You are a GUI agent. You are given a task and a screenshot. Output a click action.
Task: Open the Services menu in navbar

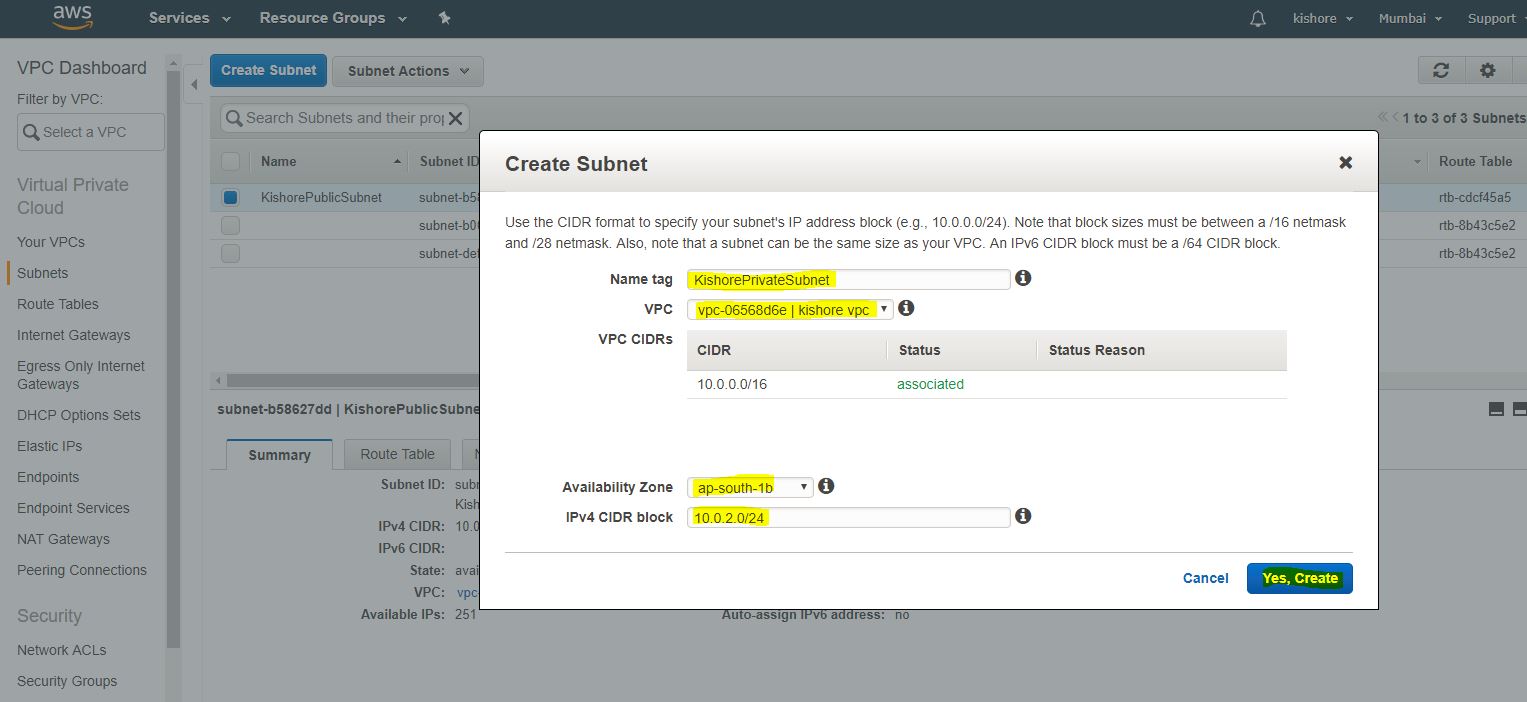click(x=189, y=18)
